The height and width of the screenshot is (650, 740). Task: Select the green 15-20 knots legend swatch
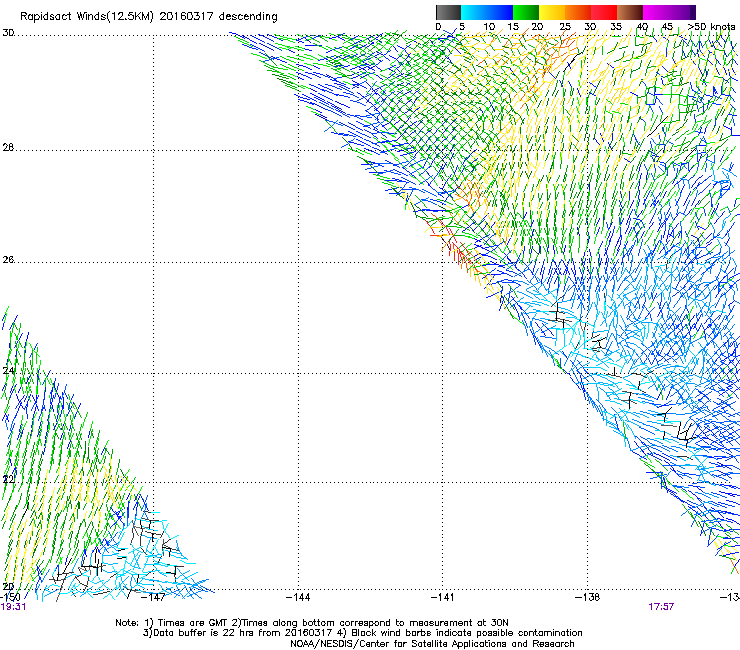pyautogui.click(x=526, y=12)
